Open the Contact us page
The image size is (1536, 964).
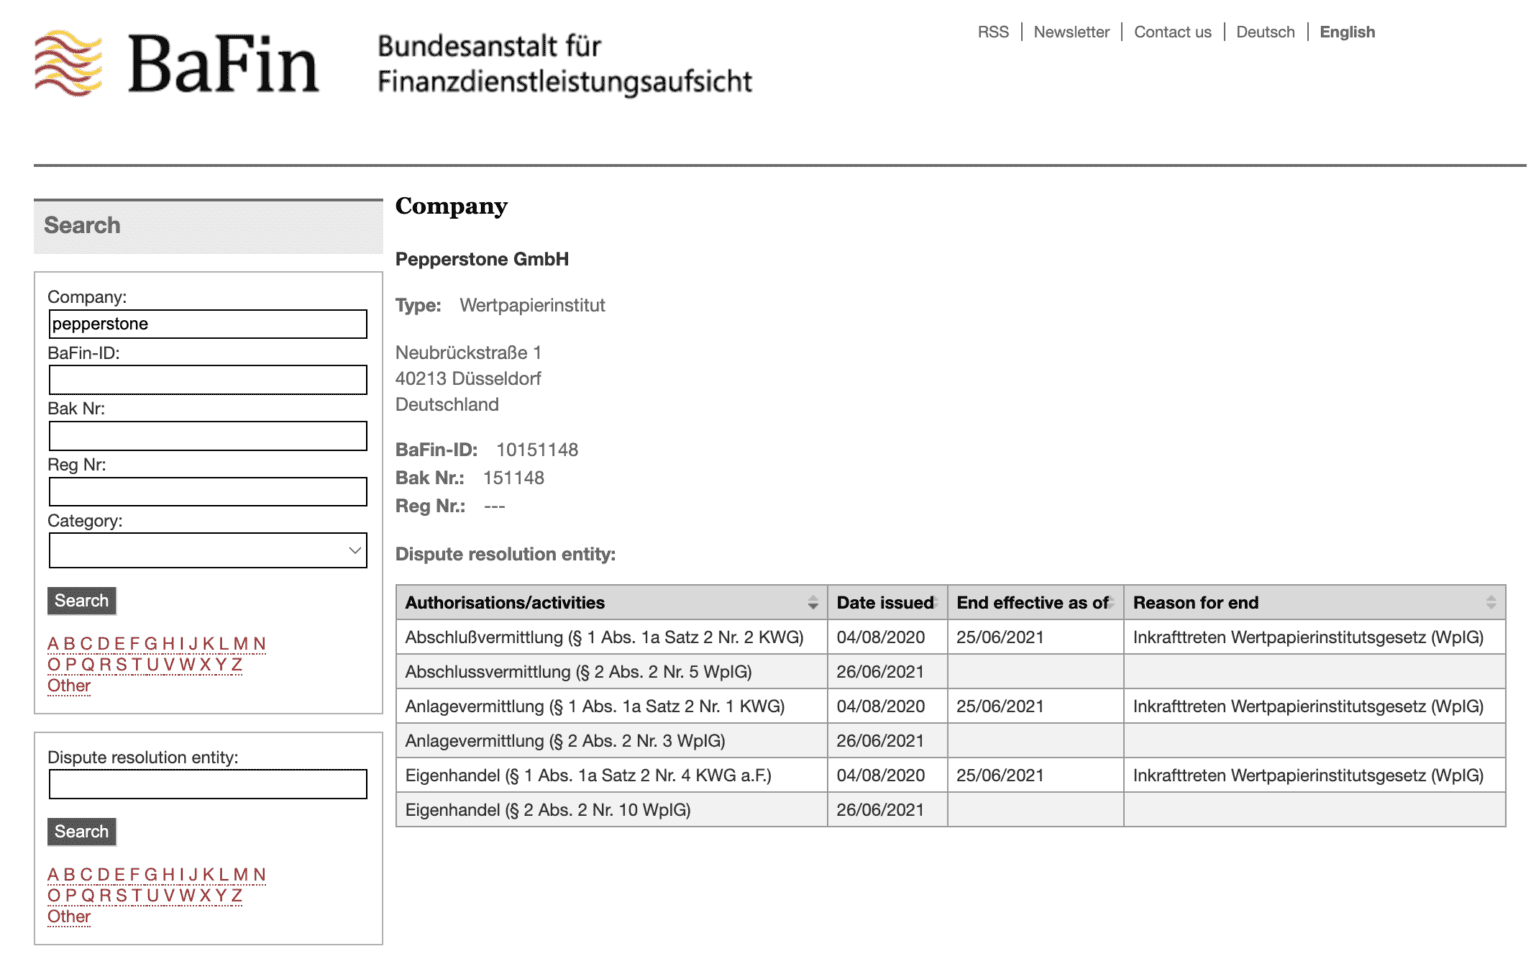pyautogui.click(x=1172, y=31)
